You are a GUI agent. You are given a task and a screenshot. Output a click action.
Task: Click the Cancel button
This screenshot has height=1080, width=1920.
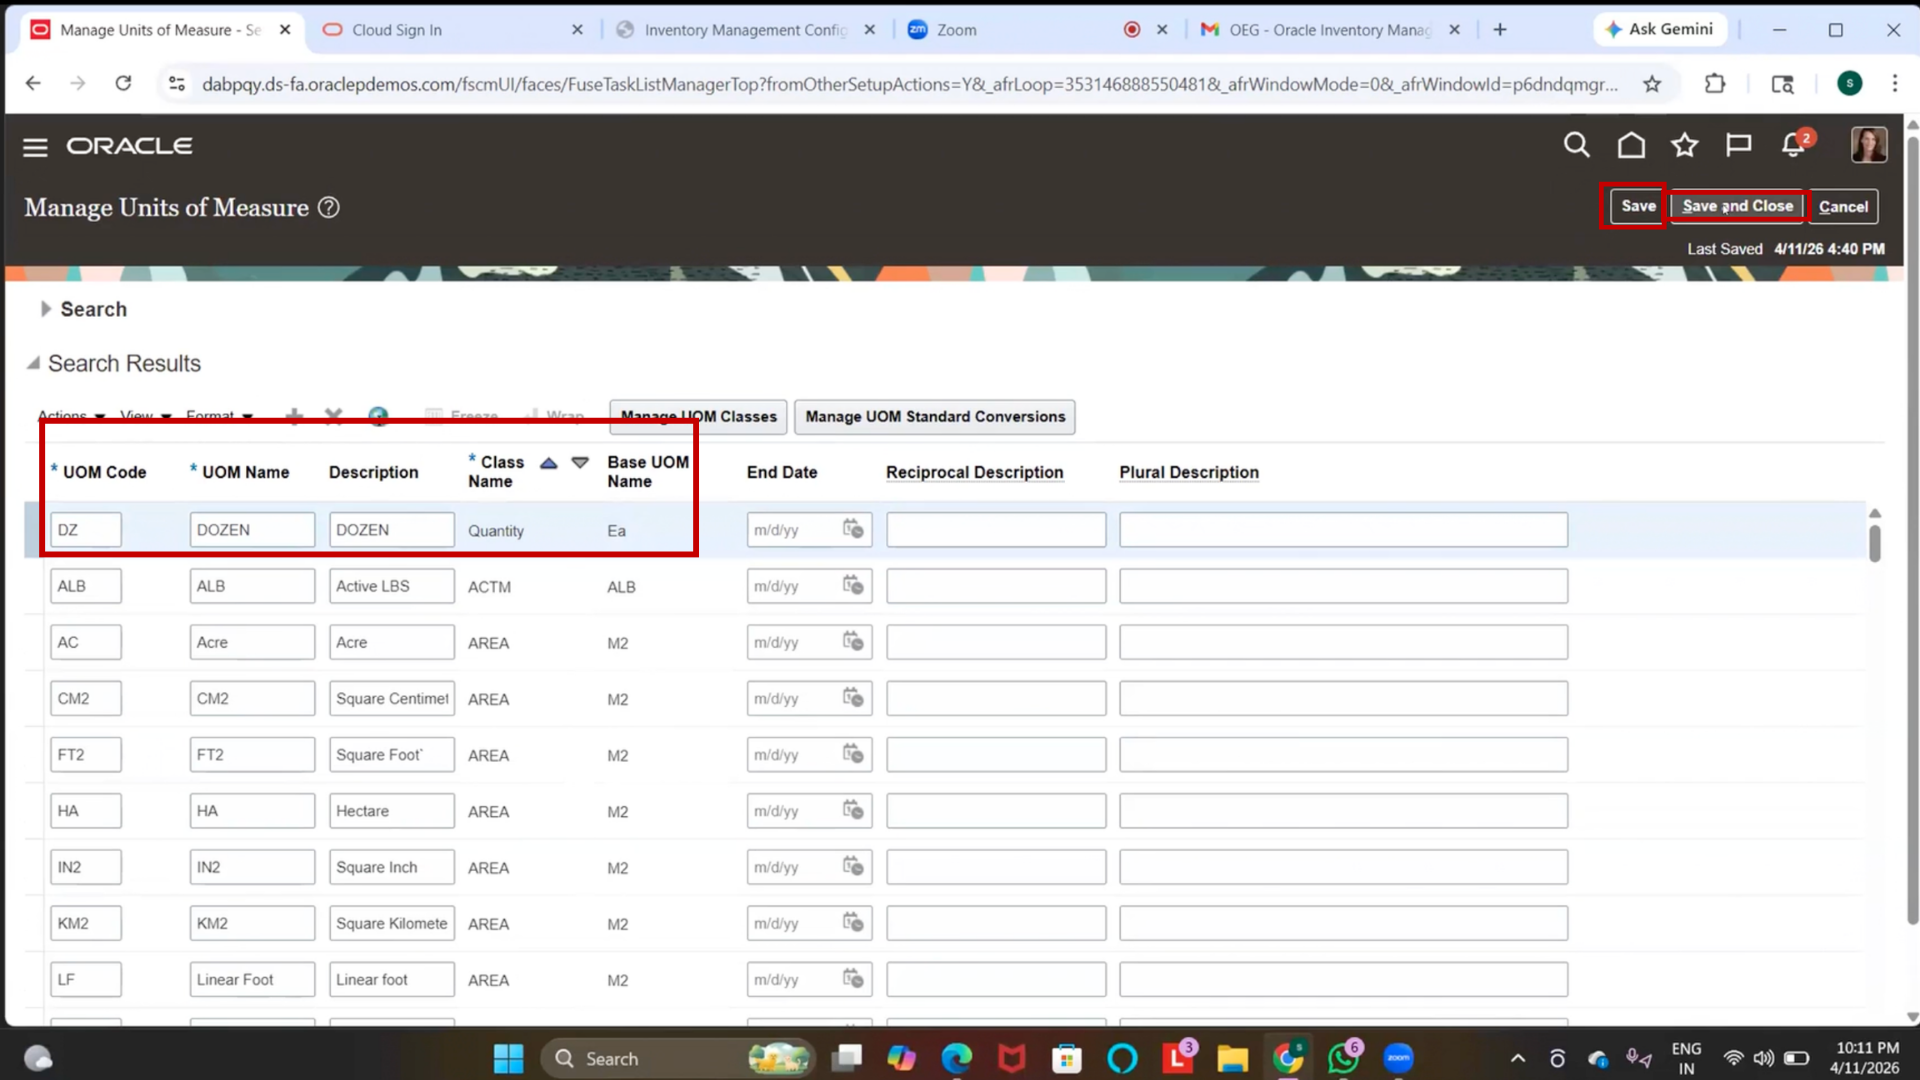(x=1843, y=207)
